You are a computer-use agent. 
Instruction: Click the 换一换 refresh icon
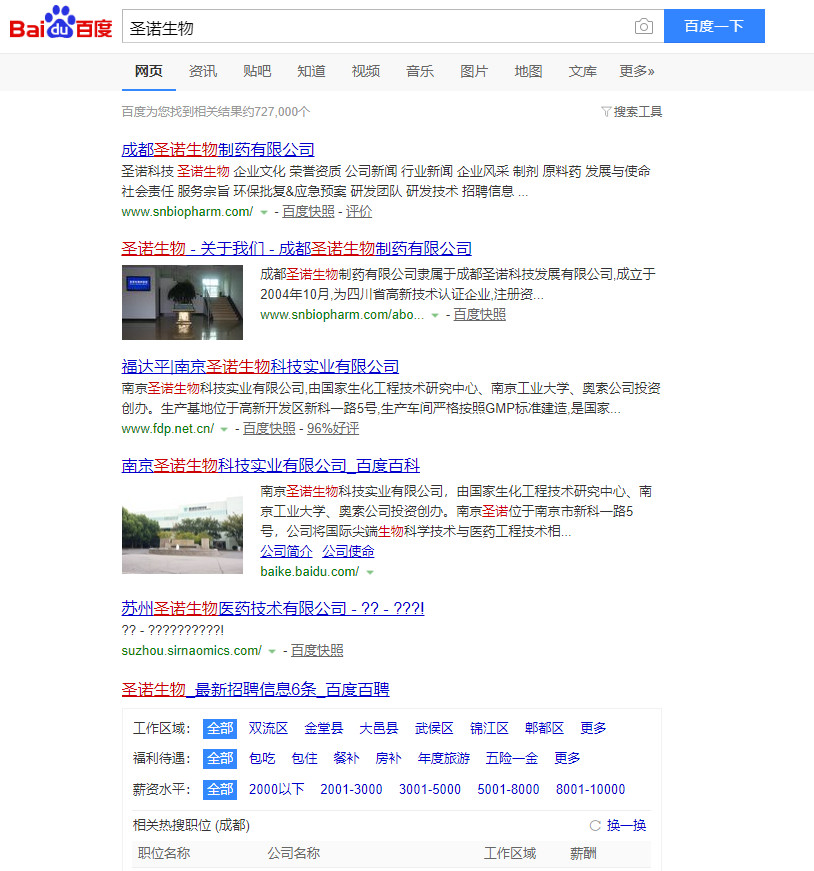tap(595, 826)
